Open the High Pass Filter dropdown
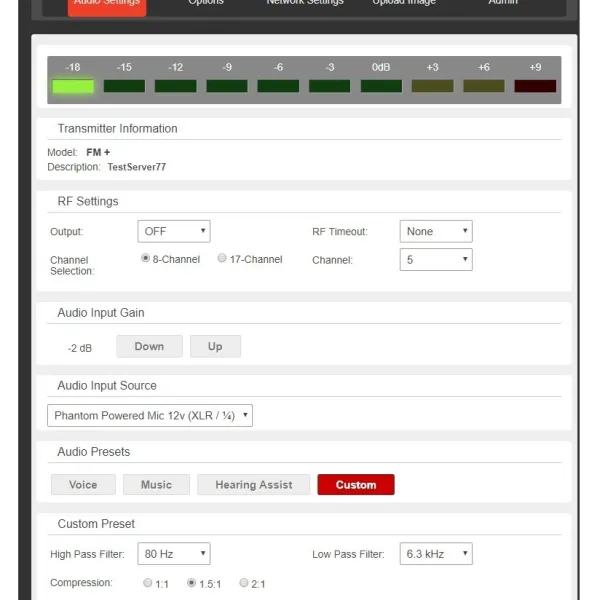Viewport: 600px width, 600px height. tap(173, 553)
